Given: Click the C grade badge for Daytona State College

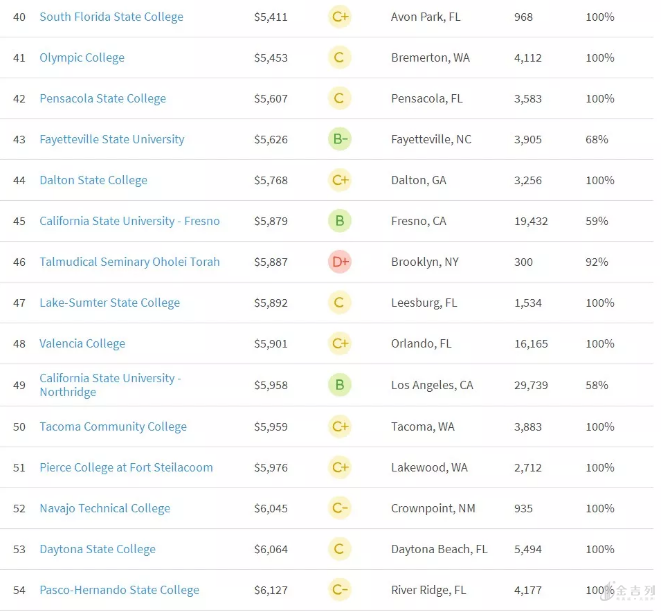Looking at the screenshot, I should coord(339,549).
